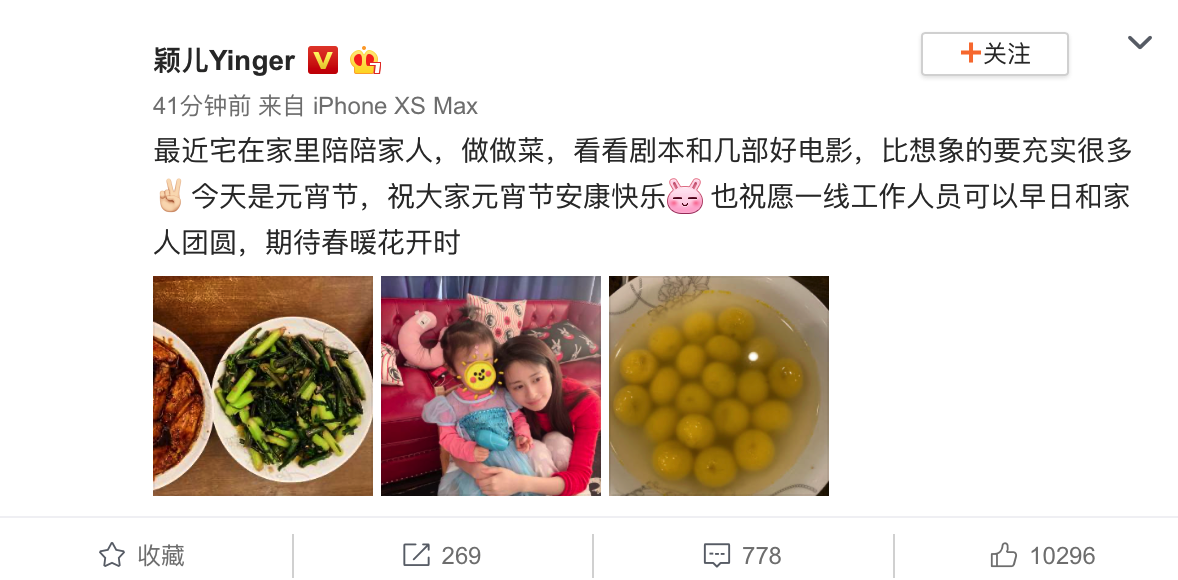The image size is (1178, 580).
Task: Open the 41分钟前 timestamp link
Action: pos(201,106)
